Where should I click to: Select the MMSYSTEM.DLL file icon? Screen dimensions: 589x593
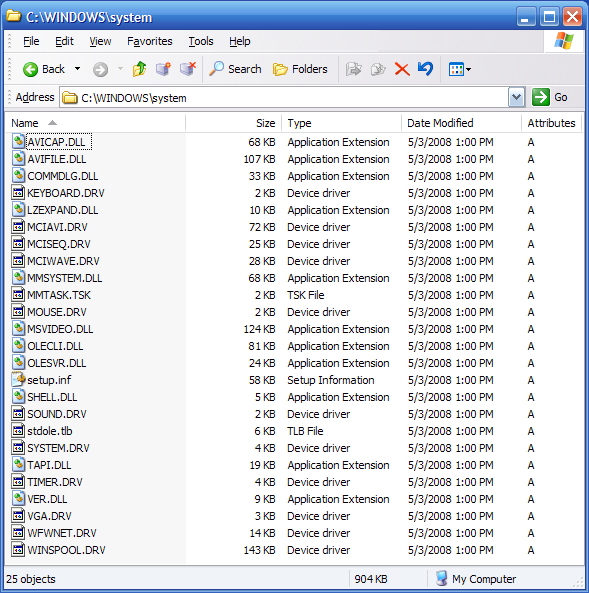(x=18, y=278)
